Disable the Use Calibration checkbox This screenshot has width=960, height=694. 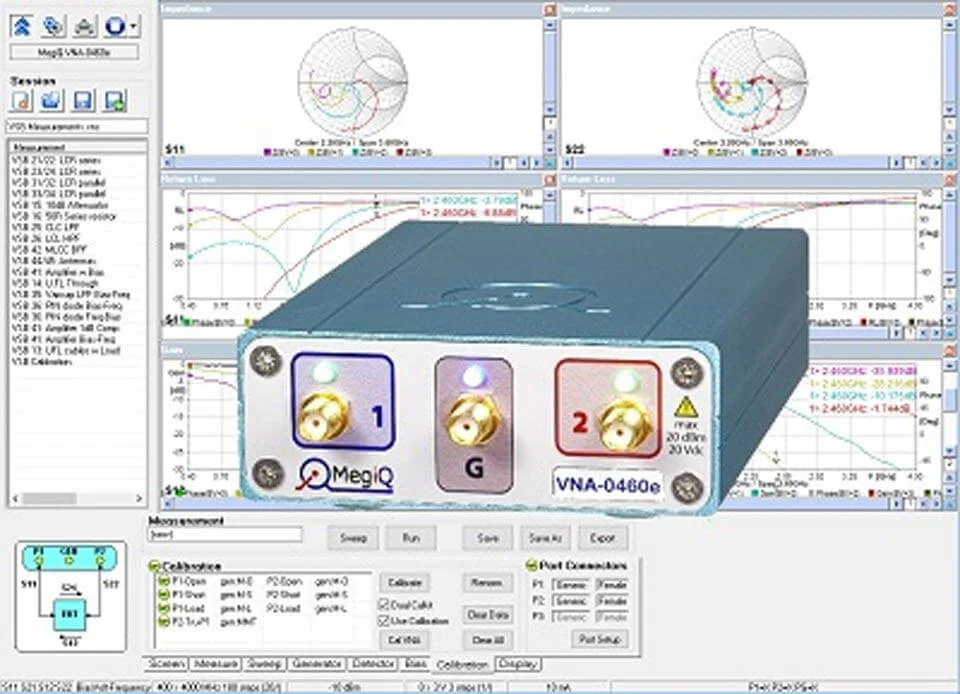pos(384,620)
